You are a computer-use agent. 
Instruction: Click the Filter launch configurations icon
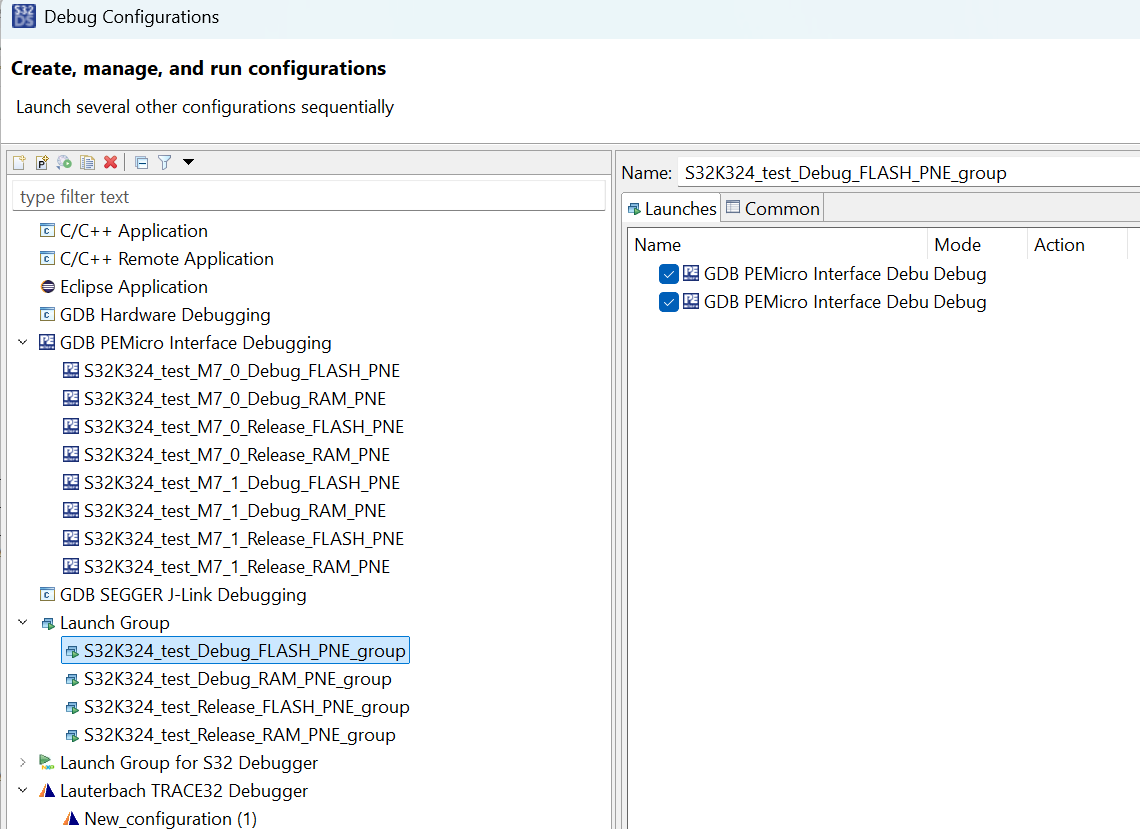point(165,162)
